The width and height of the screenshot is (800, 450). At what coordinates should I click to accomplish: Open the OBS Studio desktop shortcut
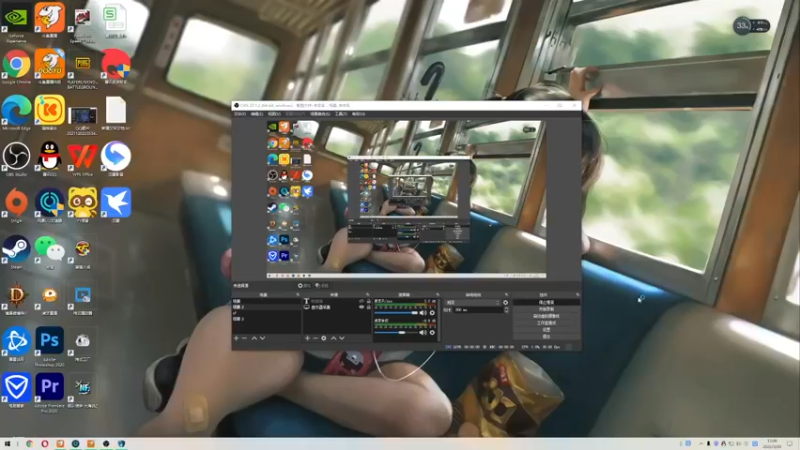pos(16,159)
